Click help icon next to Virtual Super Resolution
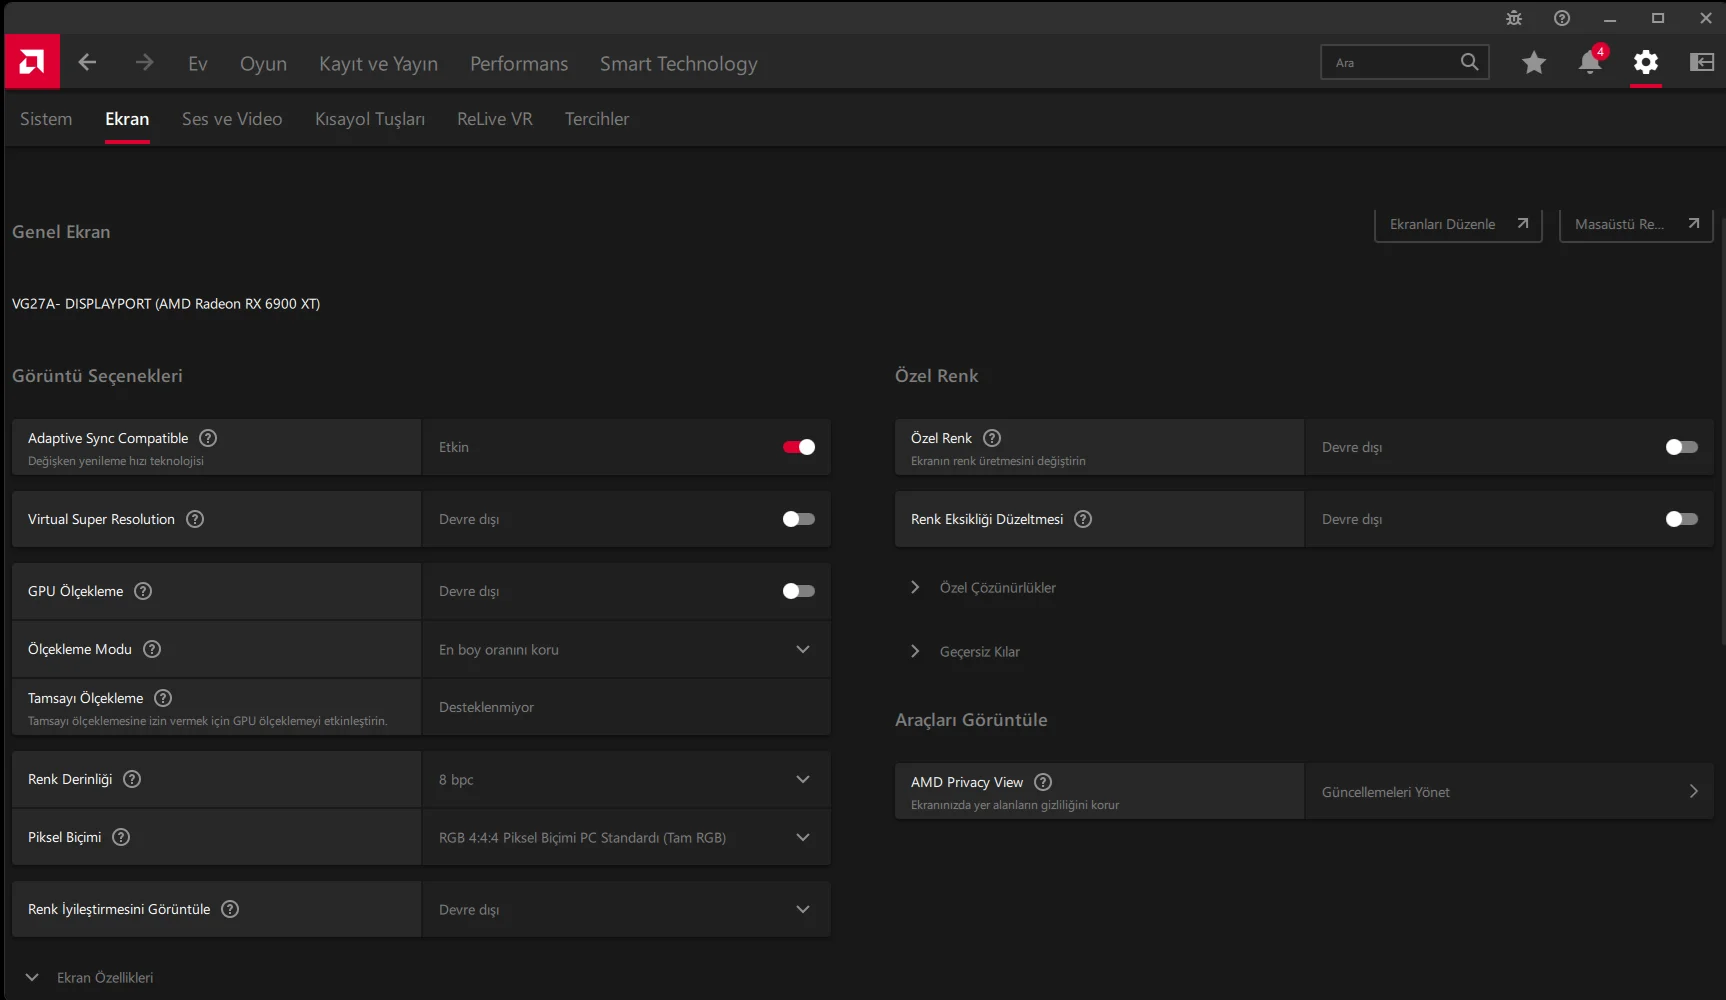The image size is (1726, 1000). 195,519
